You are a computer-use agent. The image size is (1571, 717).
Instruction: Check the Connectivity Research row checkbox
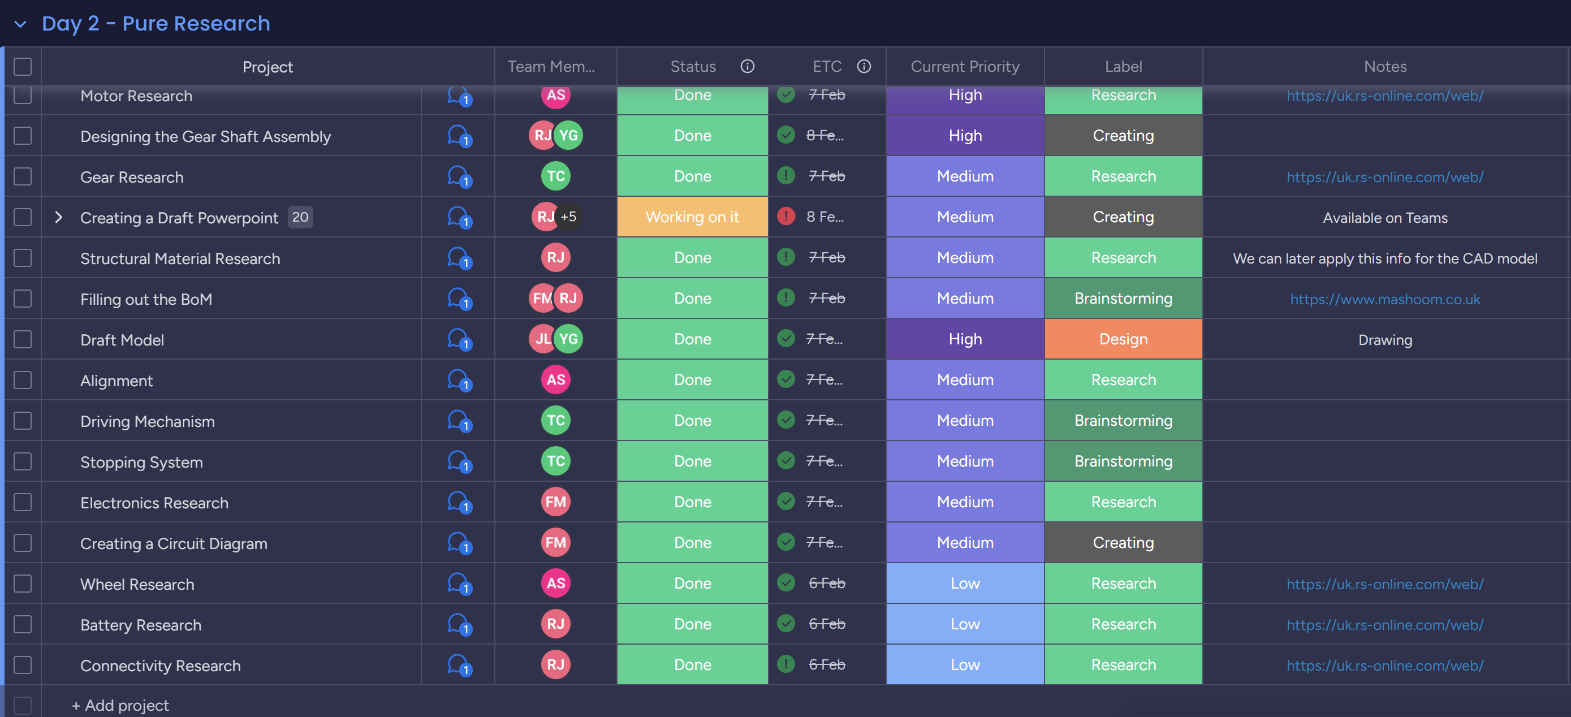pos(23,665)
